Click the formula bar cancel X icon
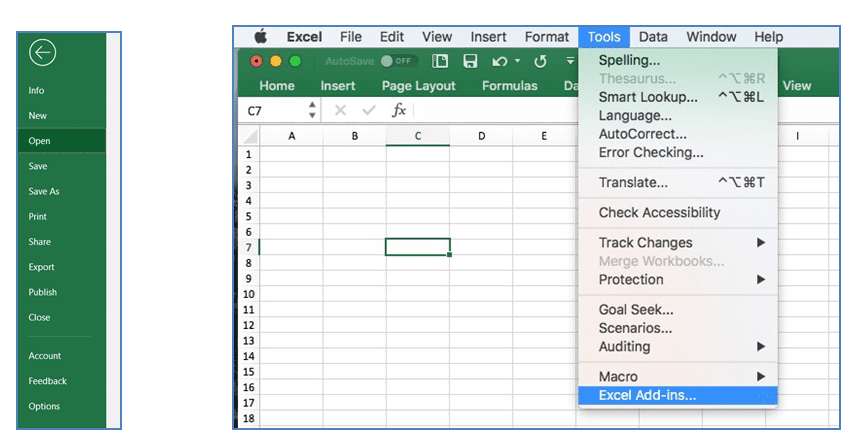Viewport: 855px width, 442px height. pyautogui.click(x=340, y=111)
